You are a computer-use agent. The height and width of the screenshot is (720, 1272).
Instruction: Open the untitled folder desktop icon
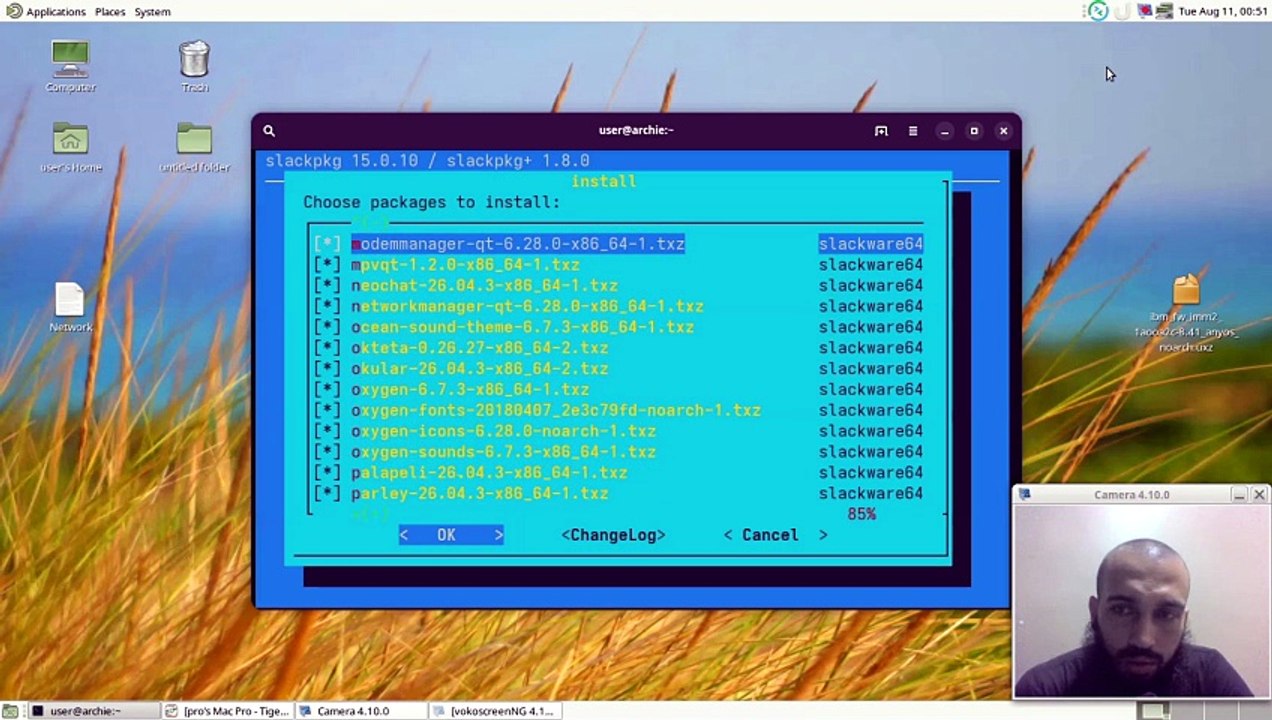point(195,147)
